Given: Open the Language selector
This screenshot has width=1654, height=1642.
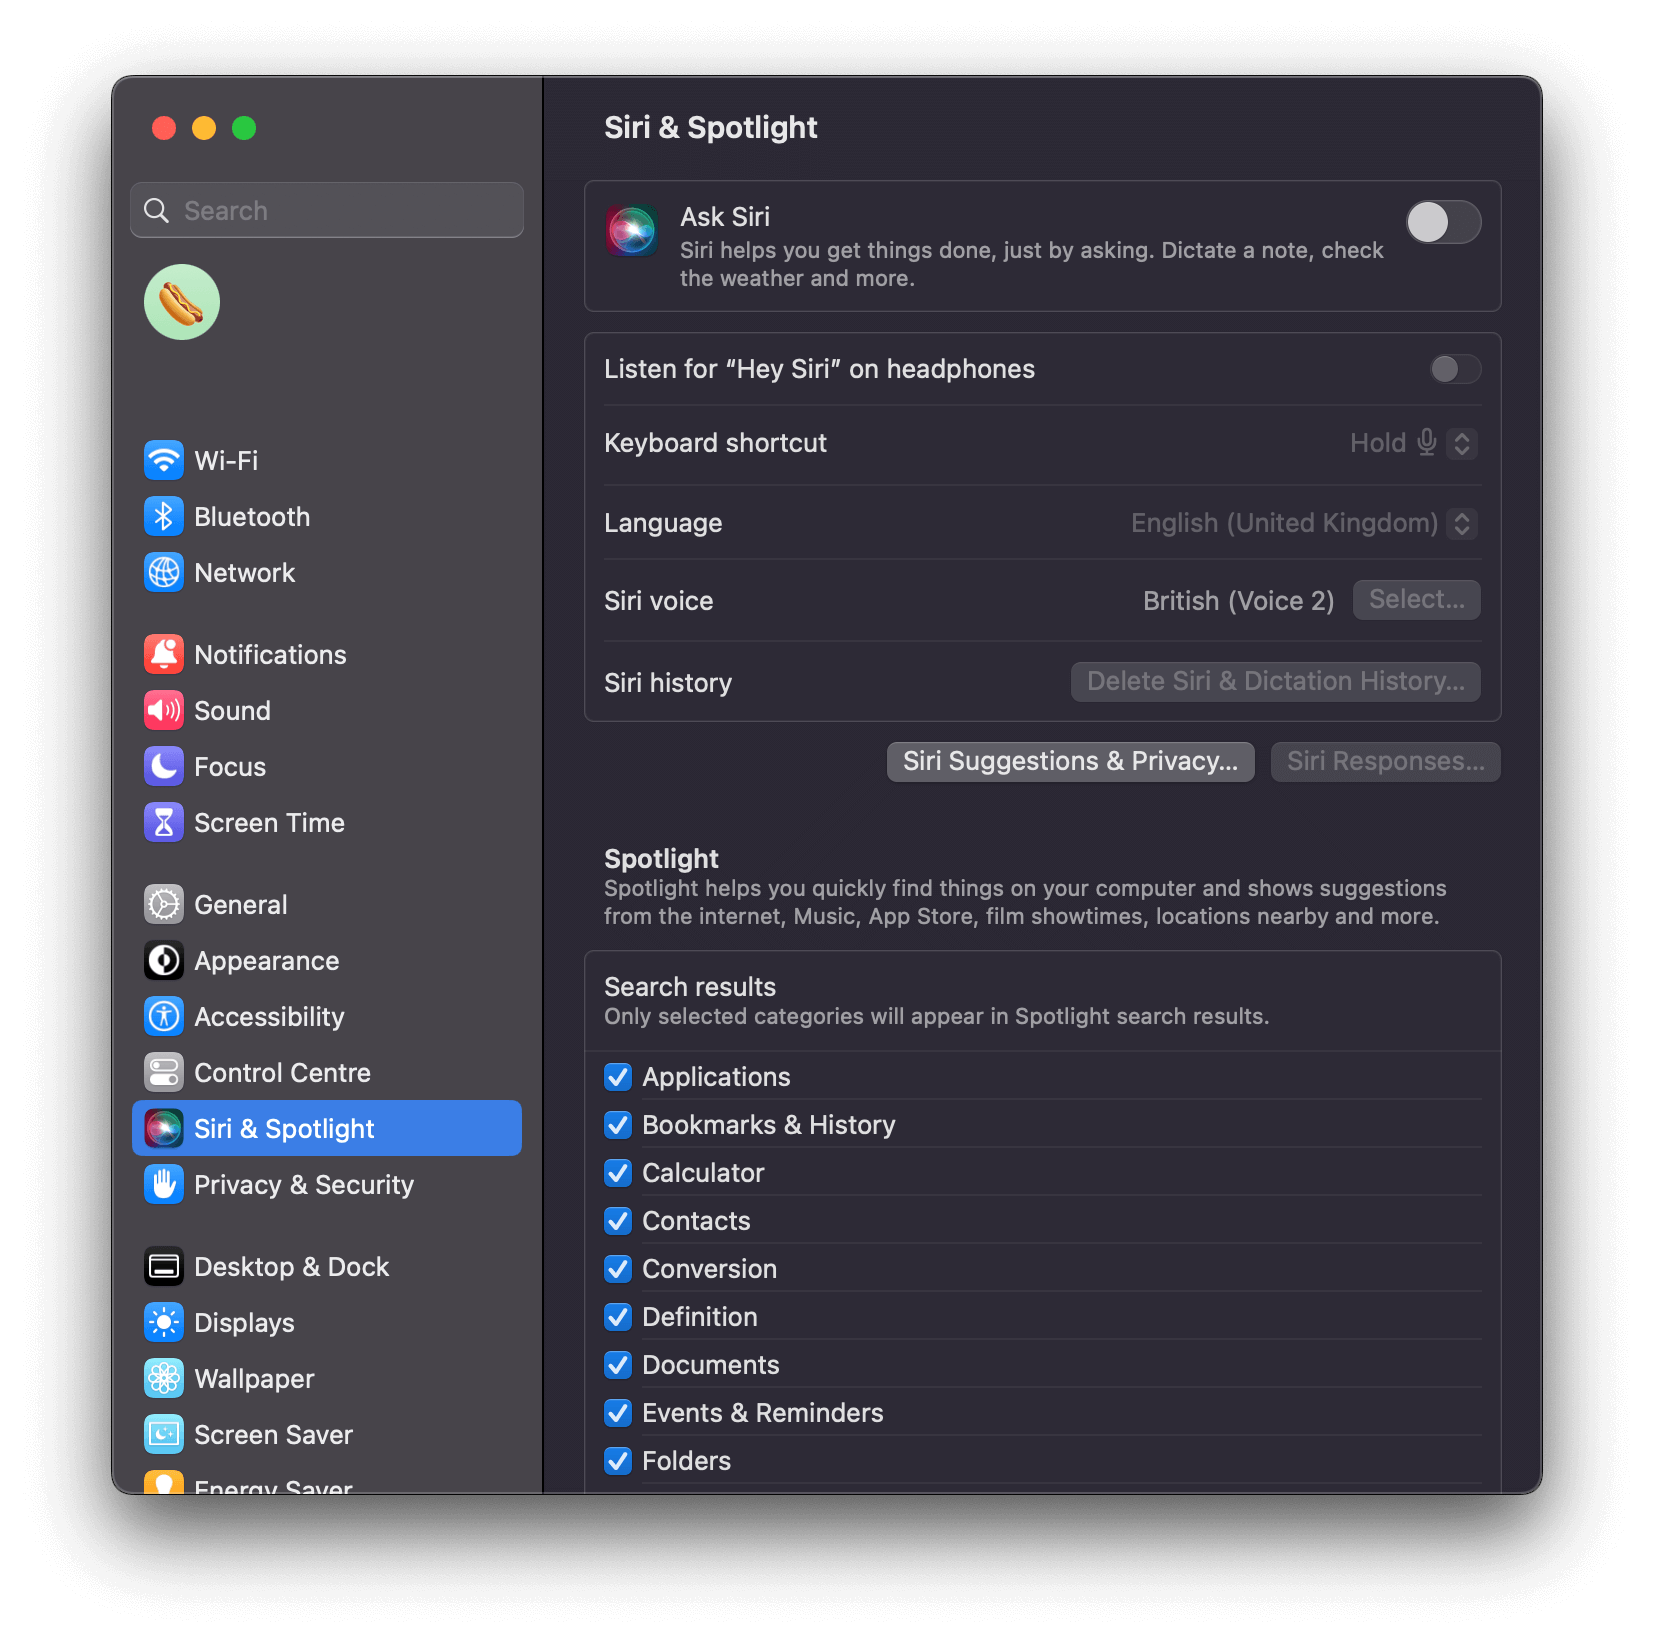Looking at the screenshot, I should click(x=1461, y=523).
